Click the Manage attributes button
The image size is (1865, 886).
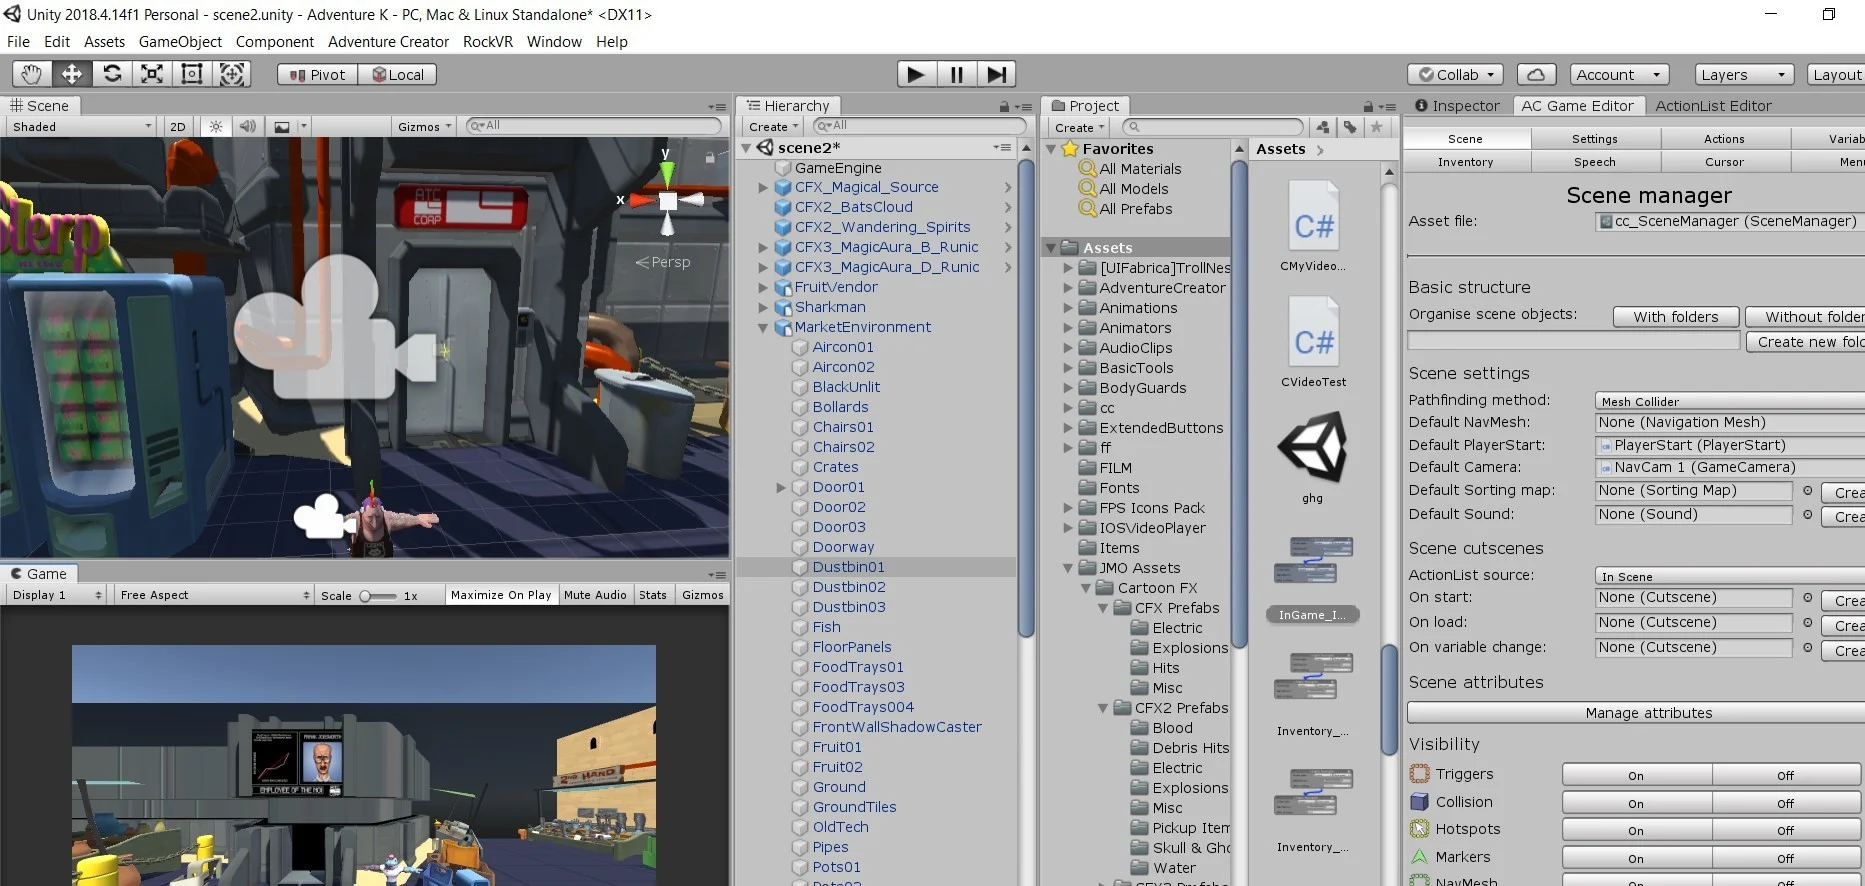click(x=1649, y=713)
